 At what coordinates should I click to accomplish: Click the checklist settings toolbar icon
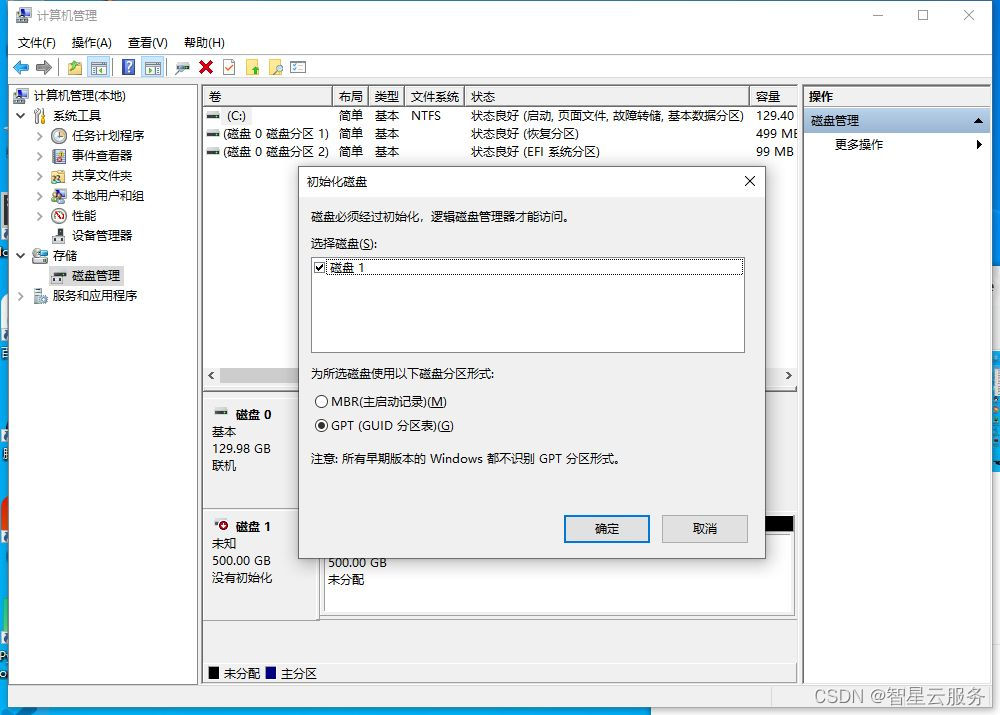pyautogui.click(x=298, y=67)
